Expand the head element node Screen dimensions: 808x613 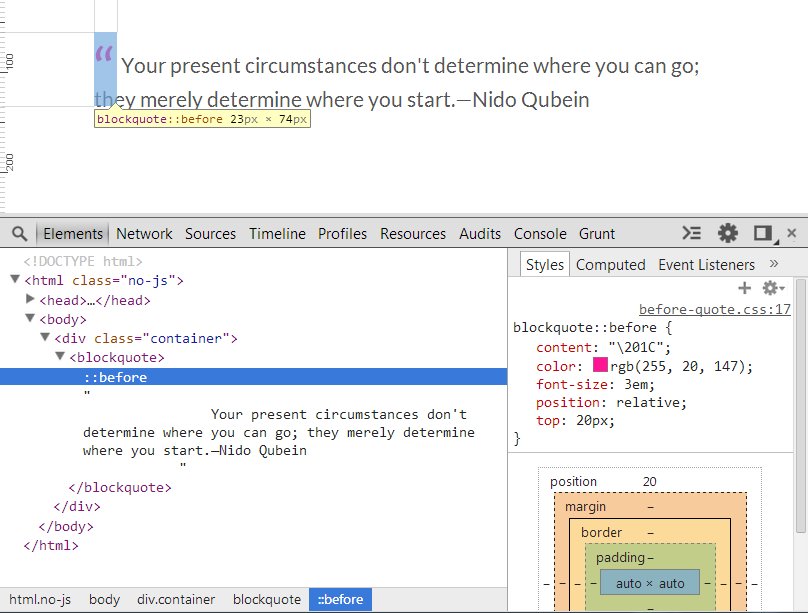click(30, 299)
